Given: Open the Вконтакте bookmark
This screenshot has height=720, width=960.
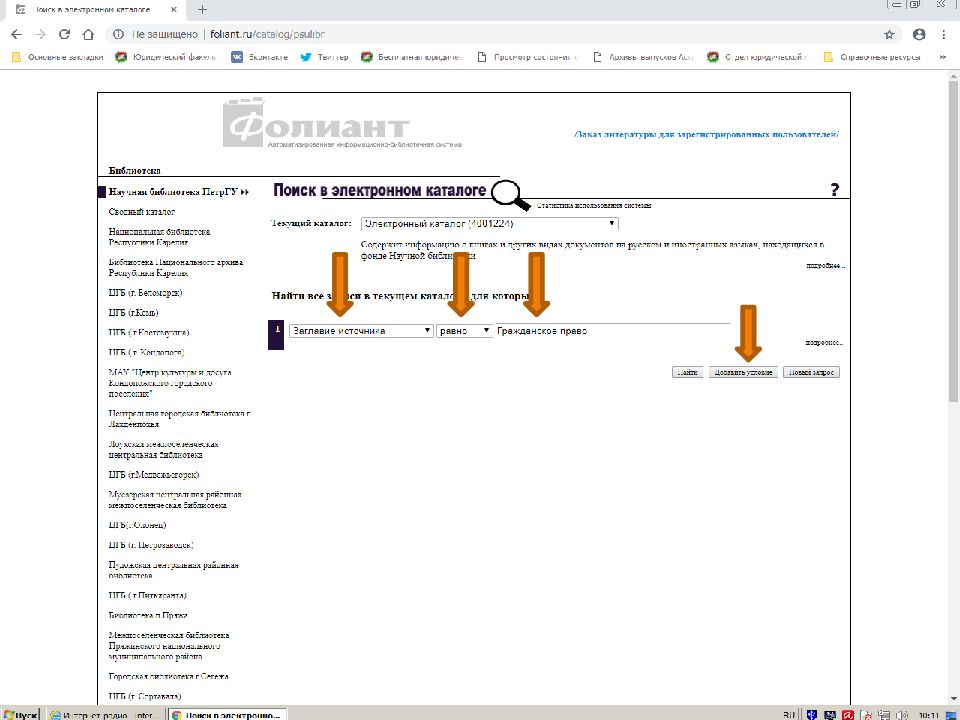Looking at the screenshot, I should [259, 57].
